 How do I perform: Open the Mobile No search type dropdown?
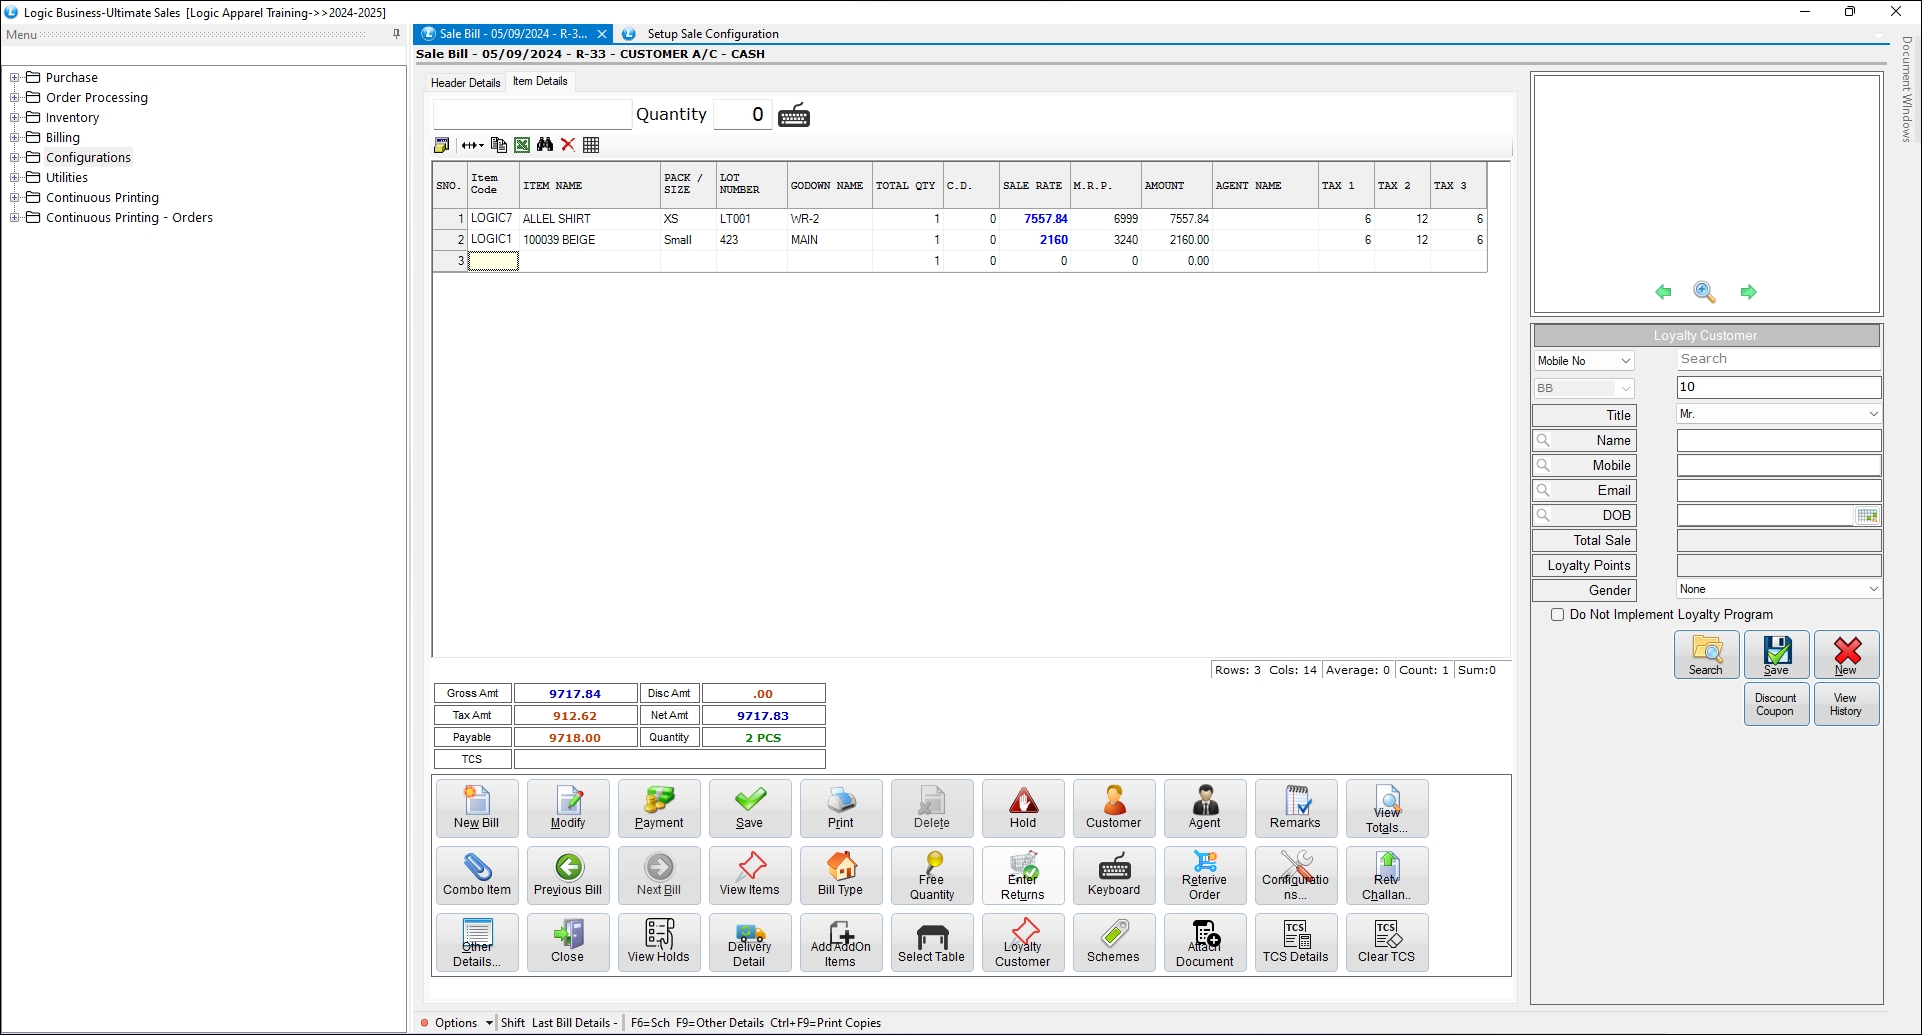1625,361
